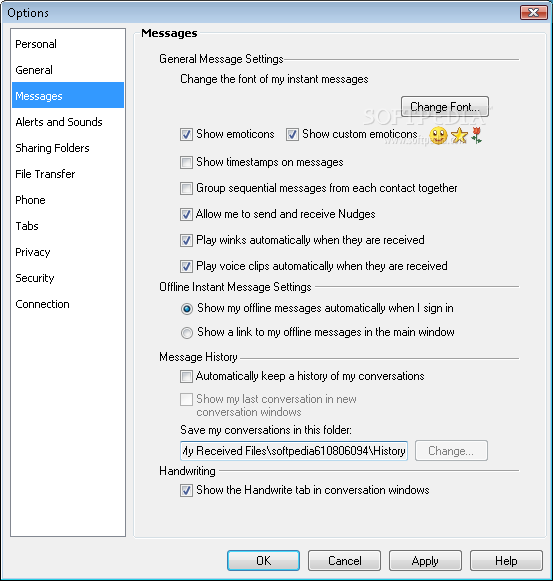Viewport: 553px width, 581px height.
Task: Switch to the General category
Action: (x=68, y=70)
